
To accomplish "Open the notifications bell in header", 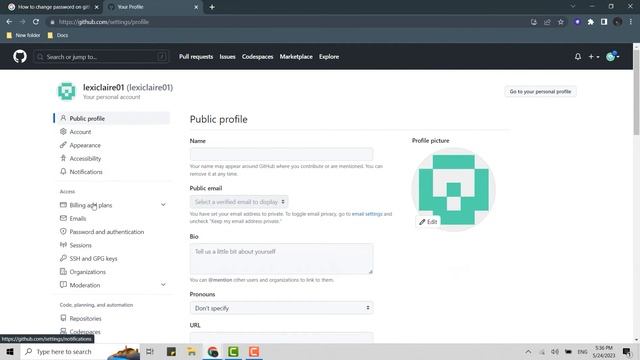I will pyautogui.click(x=578, y=57).
